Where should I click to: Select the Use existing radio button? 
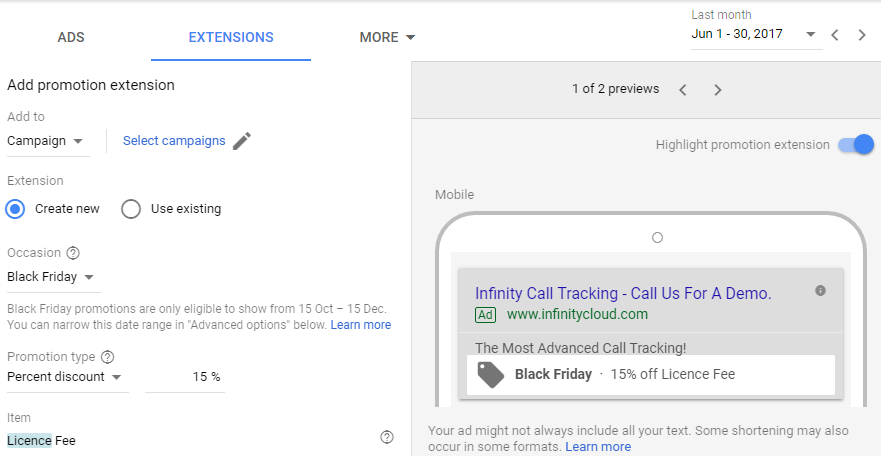131,209
